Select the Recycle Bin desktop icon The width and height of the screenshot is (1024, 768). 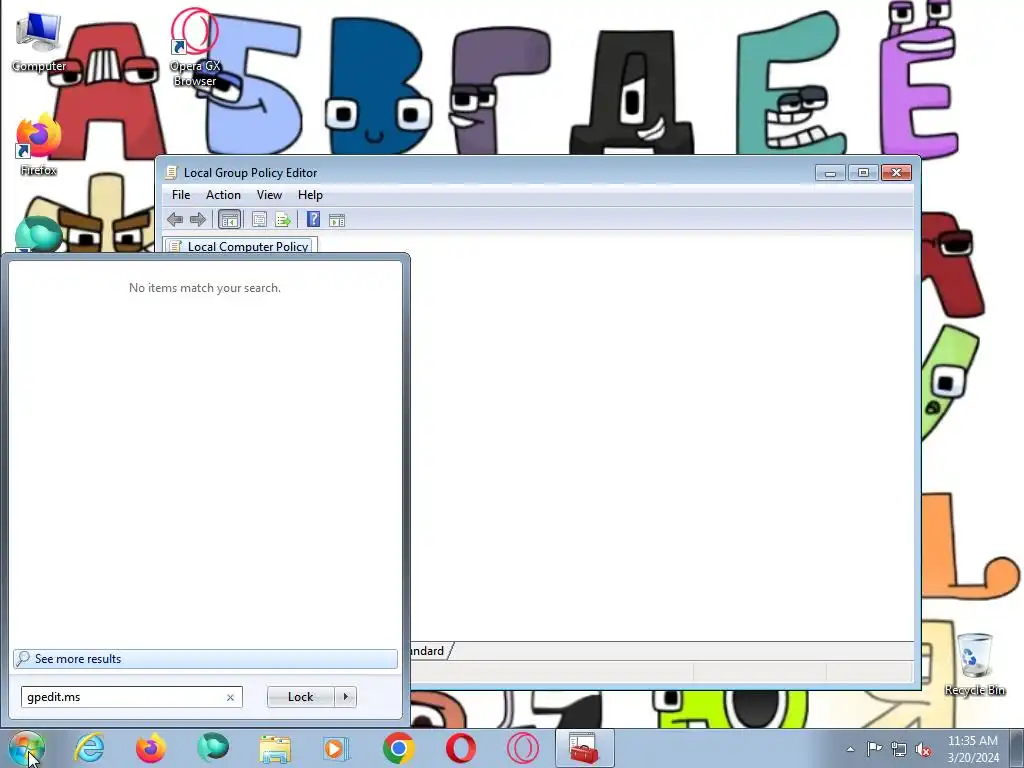[974, 665]
